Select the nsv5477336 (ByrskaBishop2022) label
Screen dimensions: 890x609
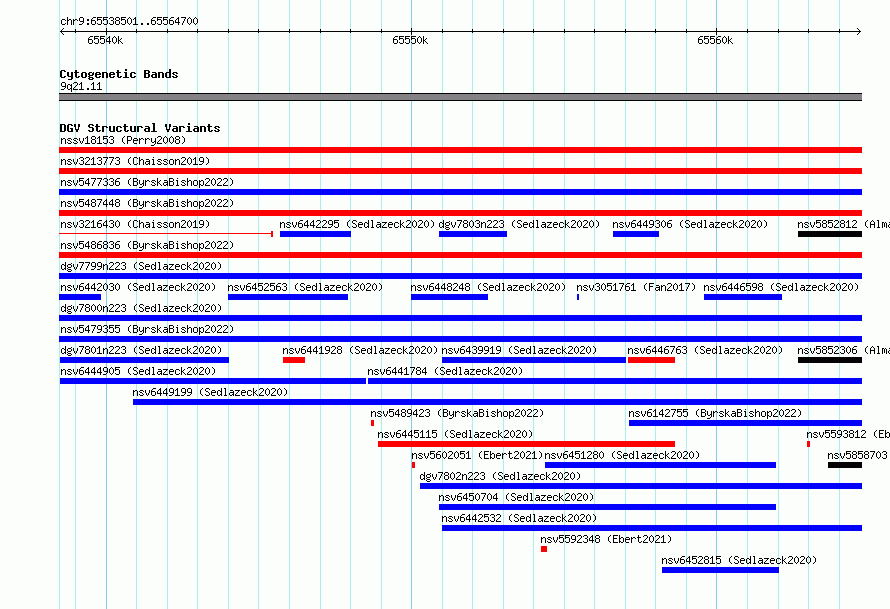point(147,182)
